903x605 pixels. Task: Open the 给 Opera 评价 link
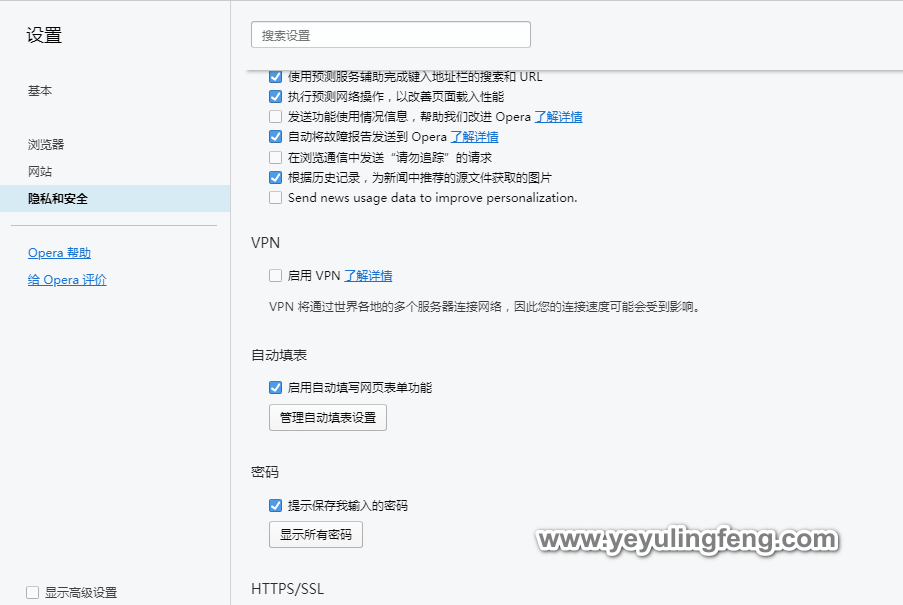(x=67, y=280)
